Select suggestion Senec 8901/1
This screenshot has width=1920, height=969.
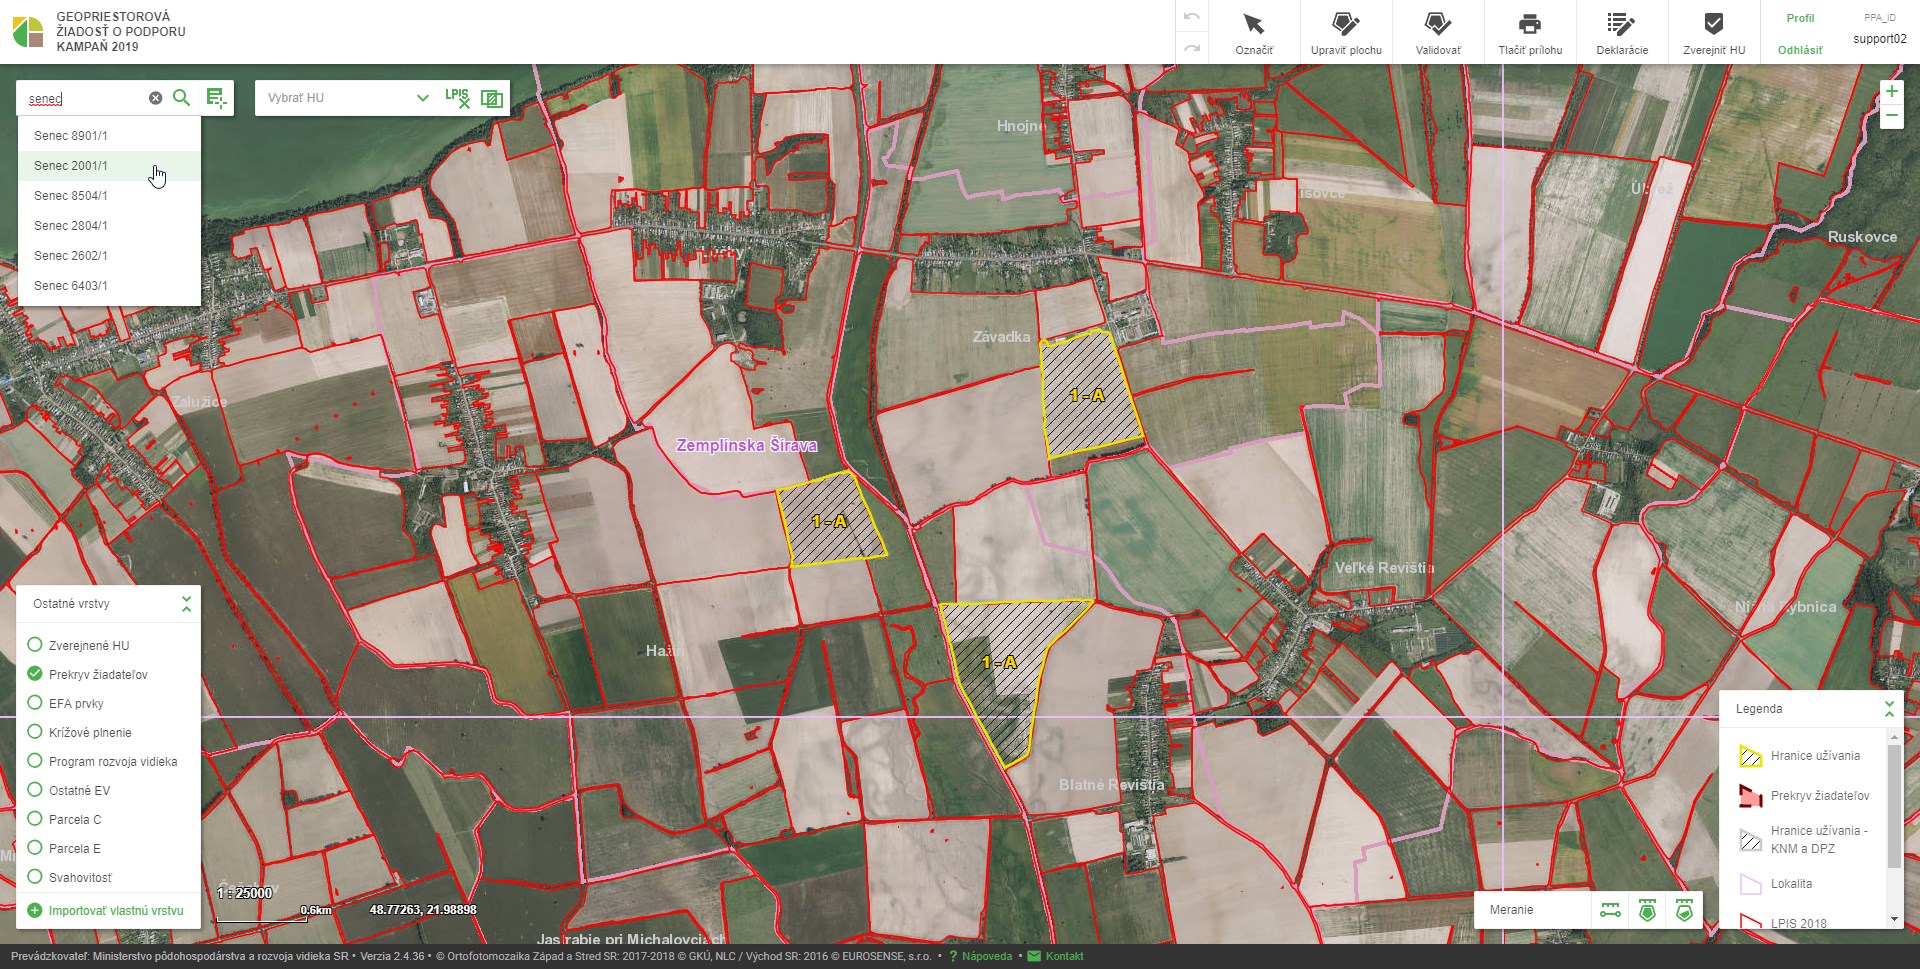pyautogui.click(x=109, y=136)
